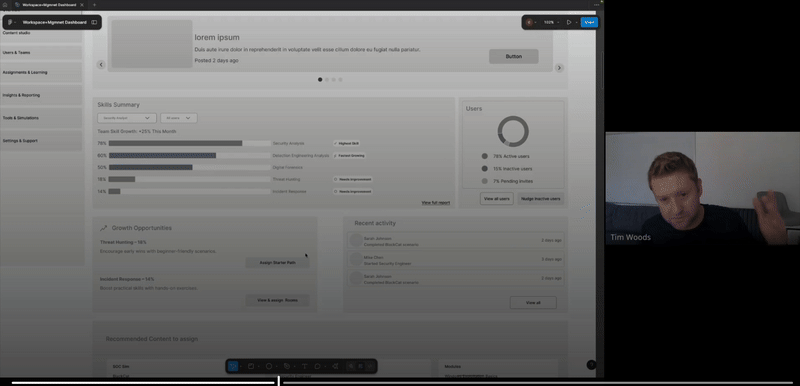This screenshot has width=800, height=386.
Task: Expand the Frame tool options arrow
Action: [x=258, y=366]
